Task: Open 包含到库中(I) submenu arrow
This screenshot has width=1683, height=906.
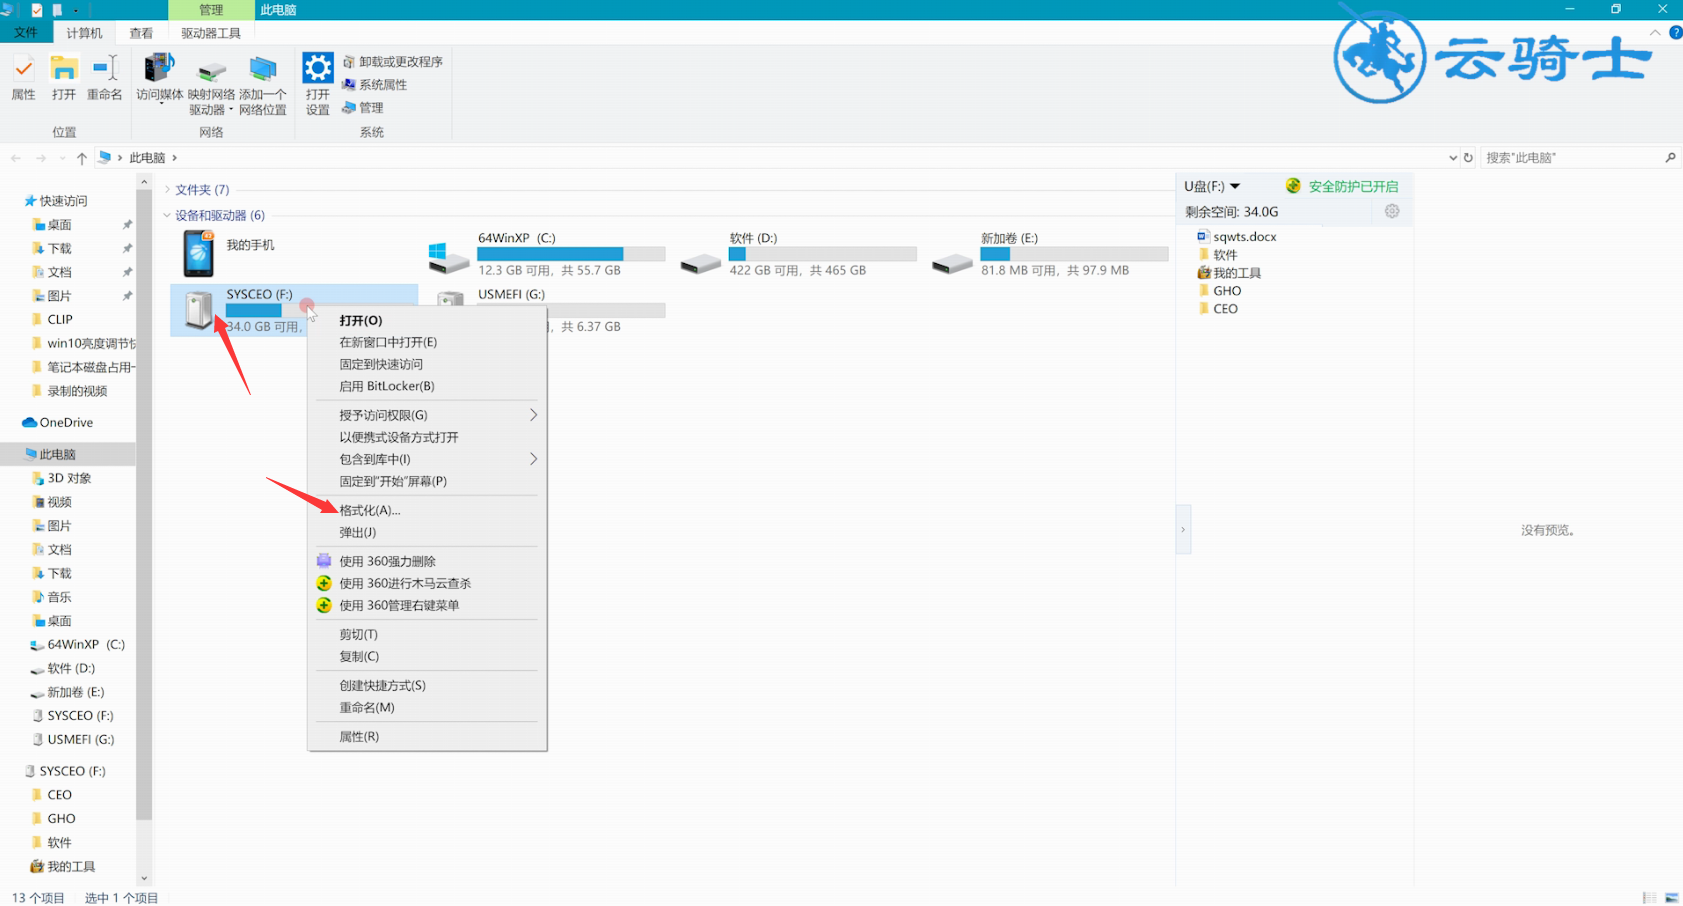Action: coord(534,459)
